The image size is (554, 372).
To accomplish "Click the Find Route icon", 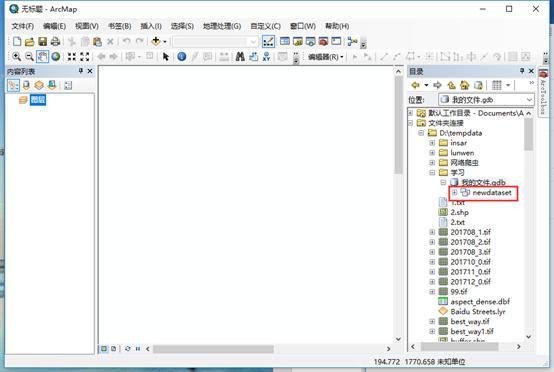I will coord(253,57).
